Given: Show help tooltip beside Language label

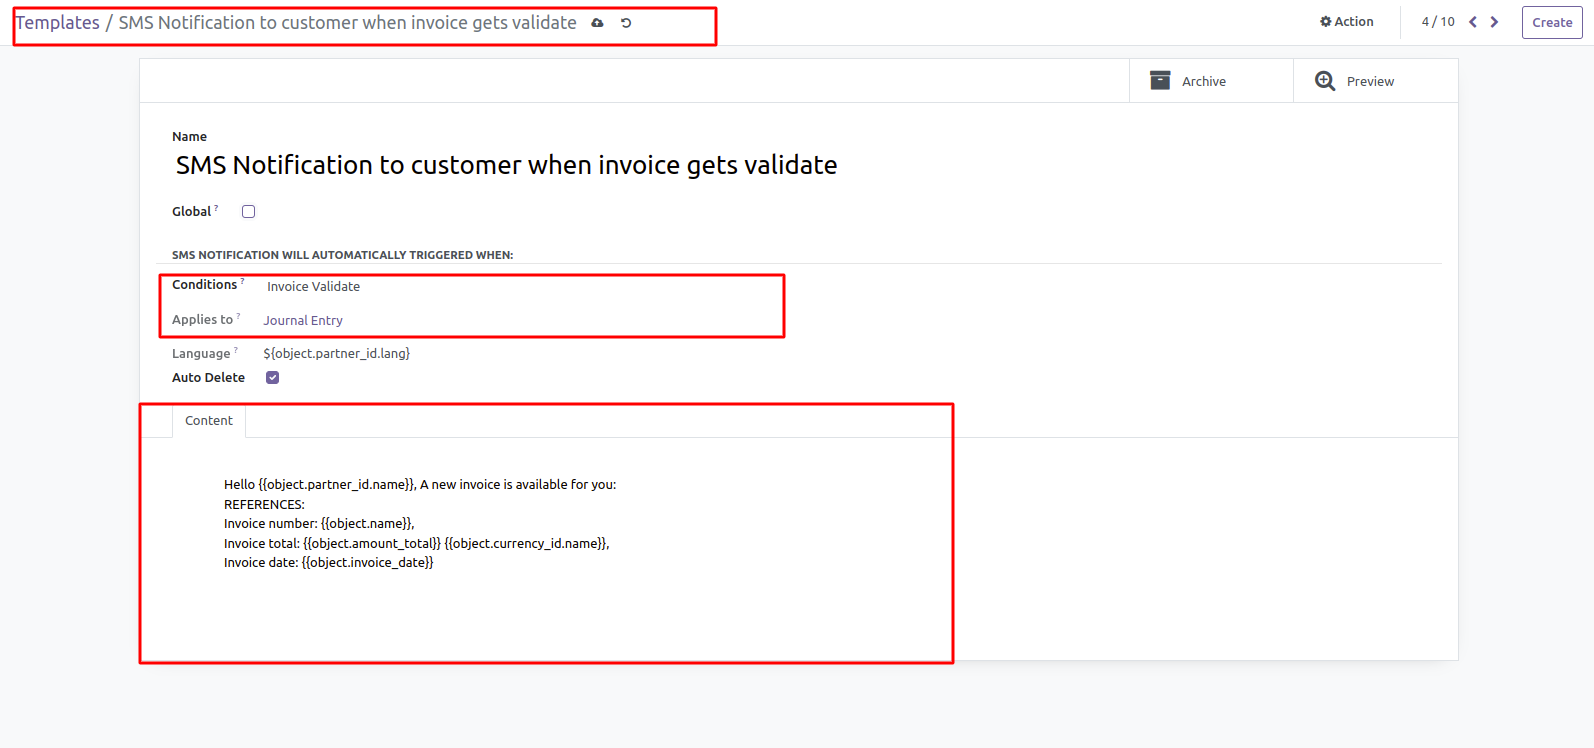Looking at the screenshot, I should 236,350.
